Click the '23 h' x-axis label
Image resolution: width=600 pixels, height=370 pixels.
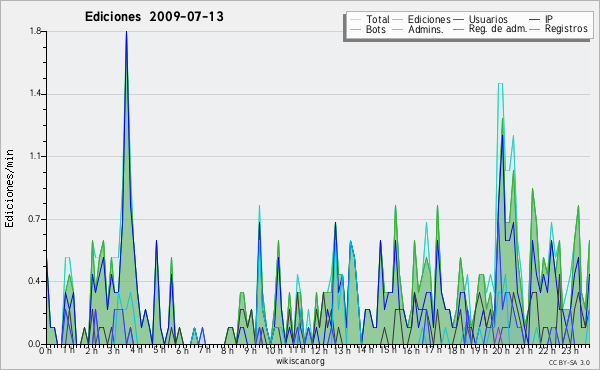click(569, 350)
